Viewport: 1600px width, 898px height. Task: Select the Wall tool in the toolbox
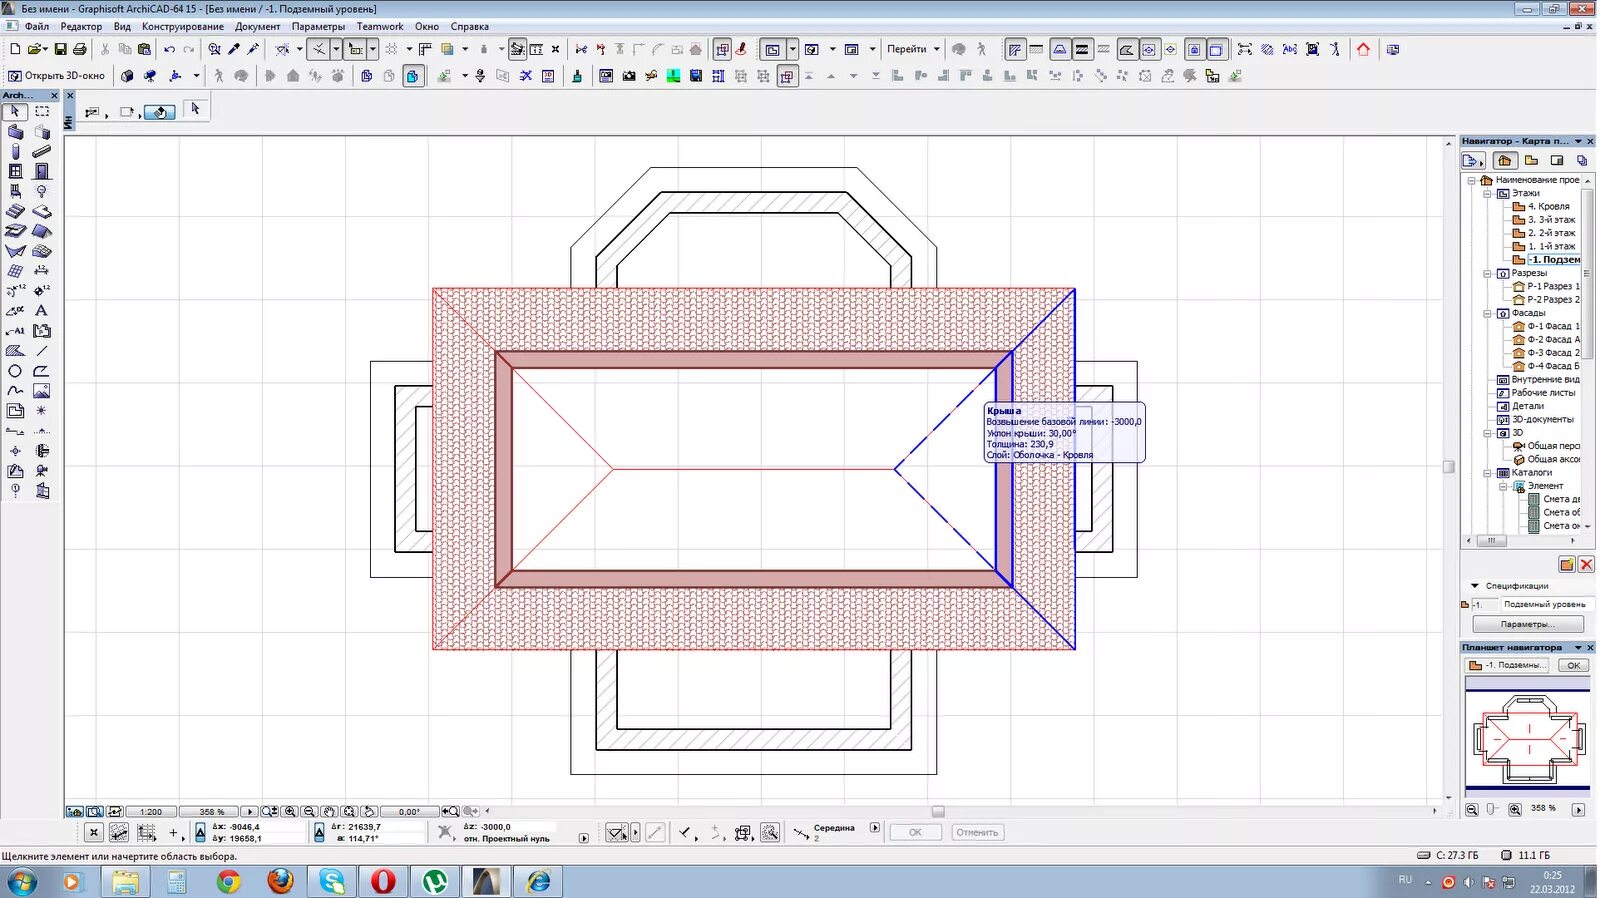click(15, 132)
